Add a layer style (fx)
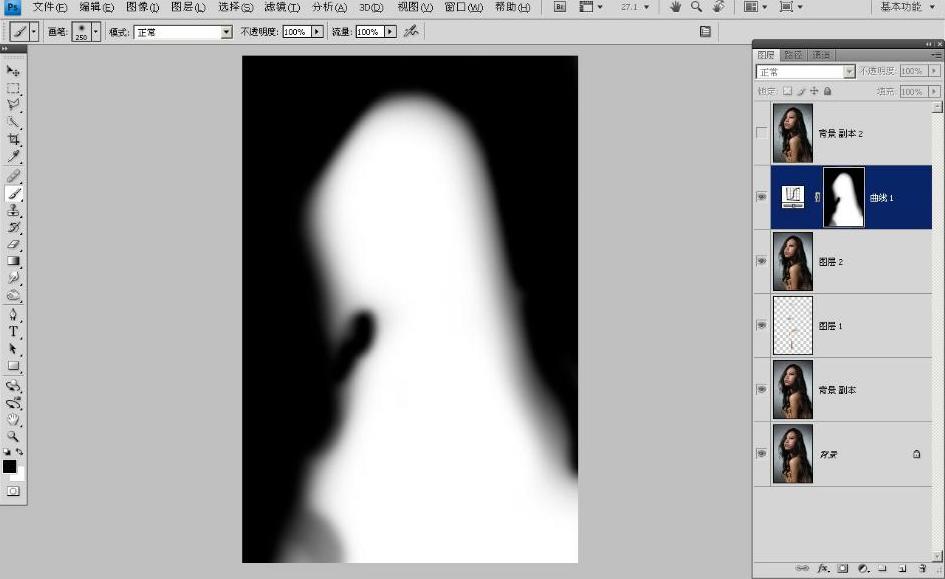945x579 pixels. point(823,568)
